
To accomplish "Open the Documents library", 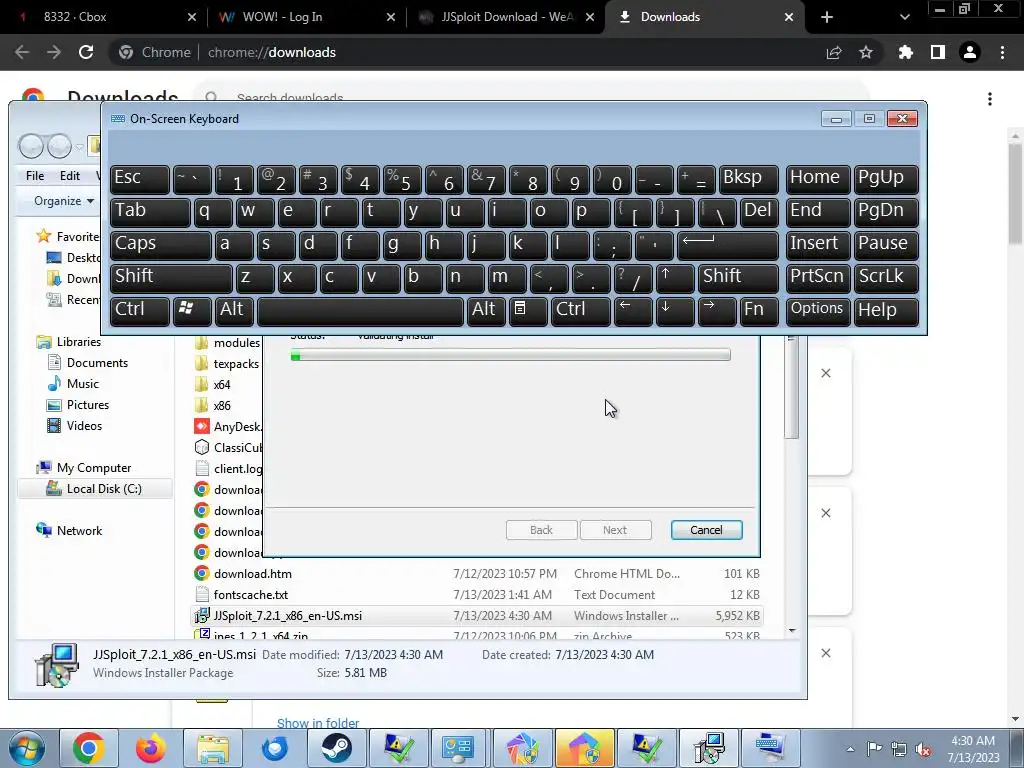I will 97,363.
